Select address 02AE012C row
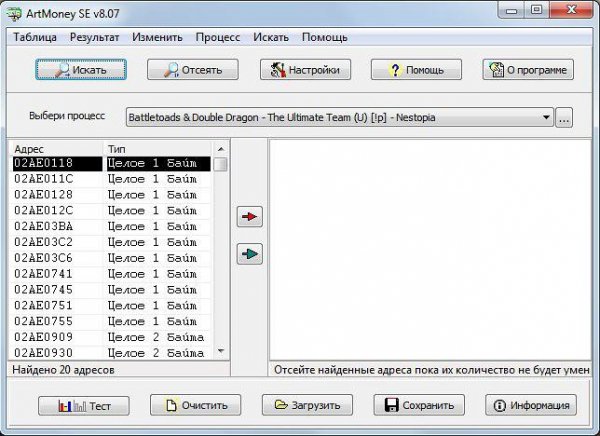The width and height of the screenshot is (600, 436). coord(111,211)
